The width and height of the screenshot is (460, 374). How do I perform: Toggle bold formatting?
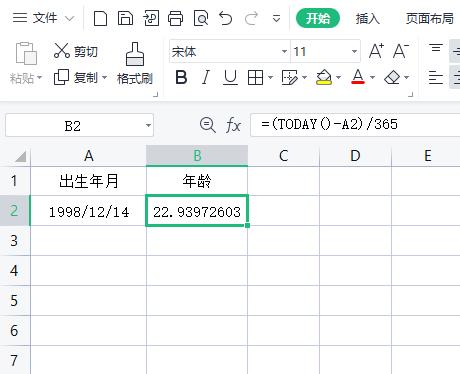tap(181, 78)
